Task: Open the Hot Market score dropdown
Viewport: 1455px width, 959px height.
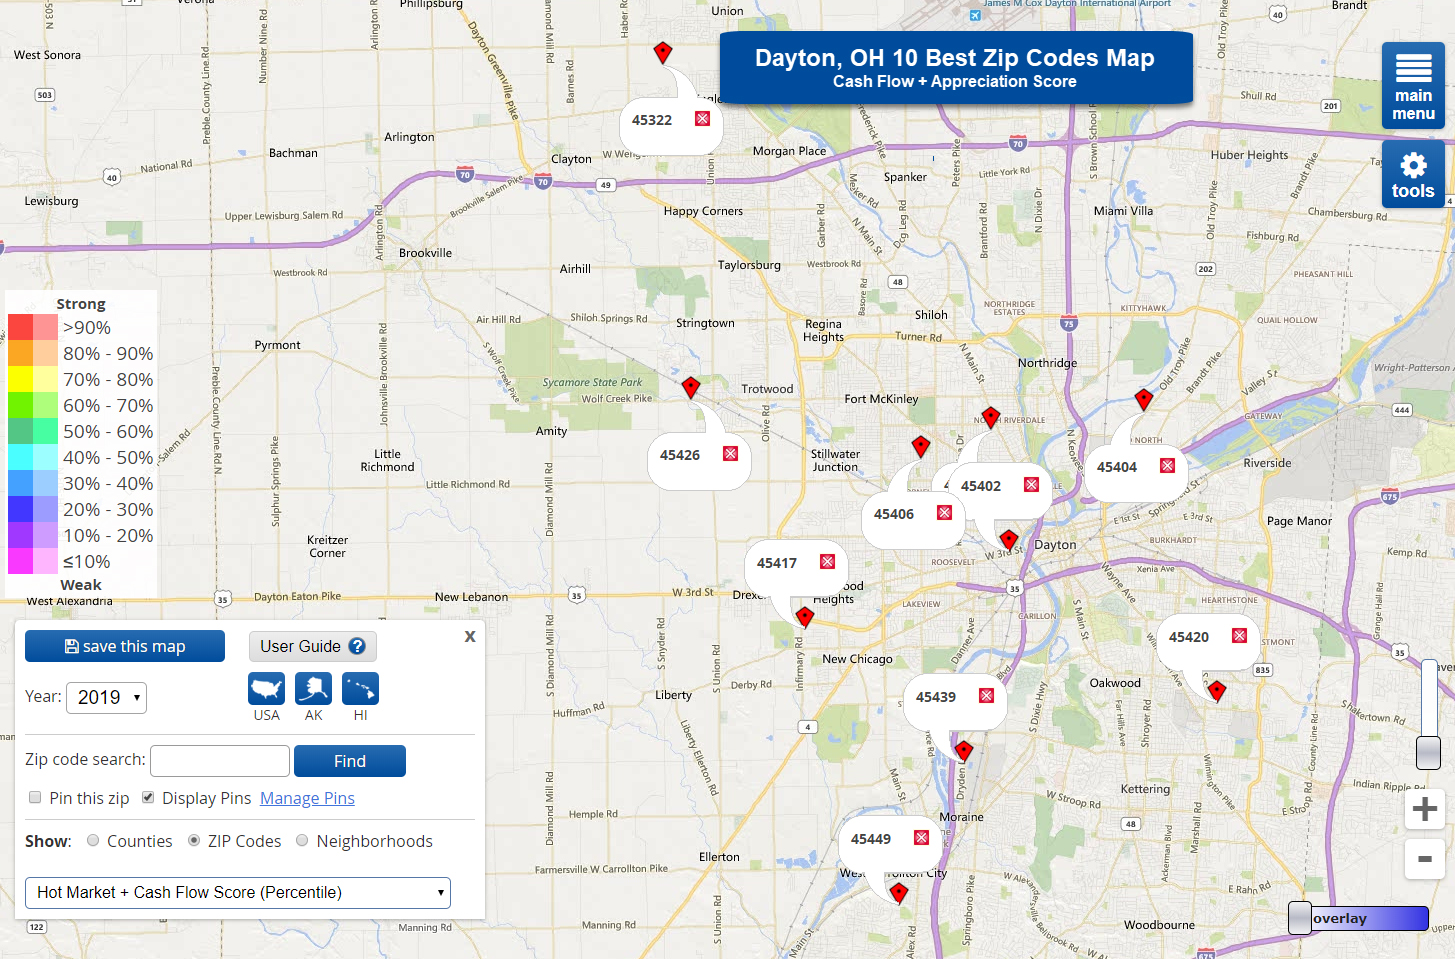Action: tap(238, 892)
